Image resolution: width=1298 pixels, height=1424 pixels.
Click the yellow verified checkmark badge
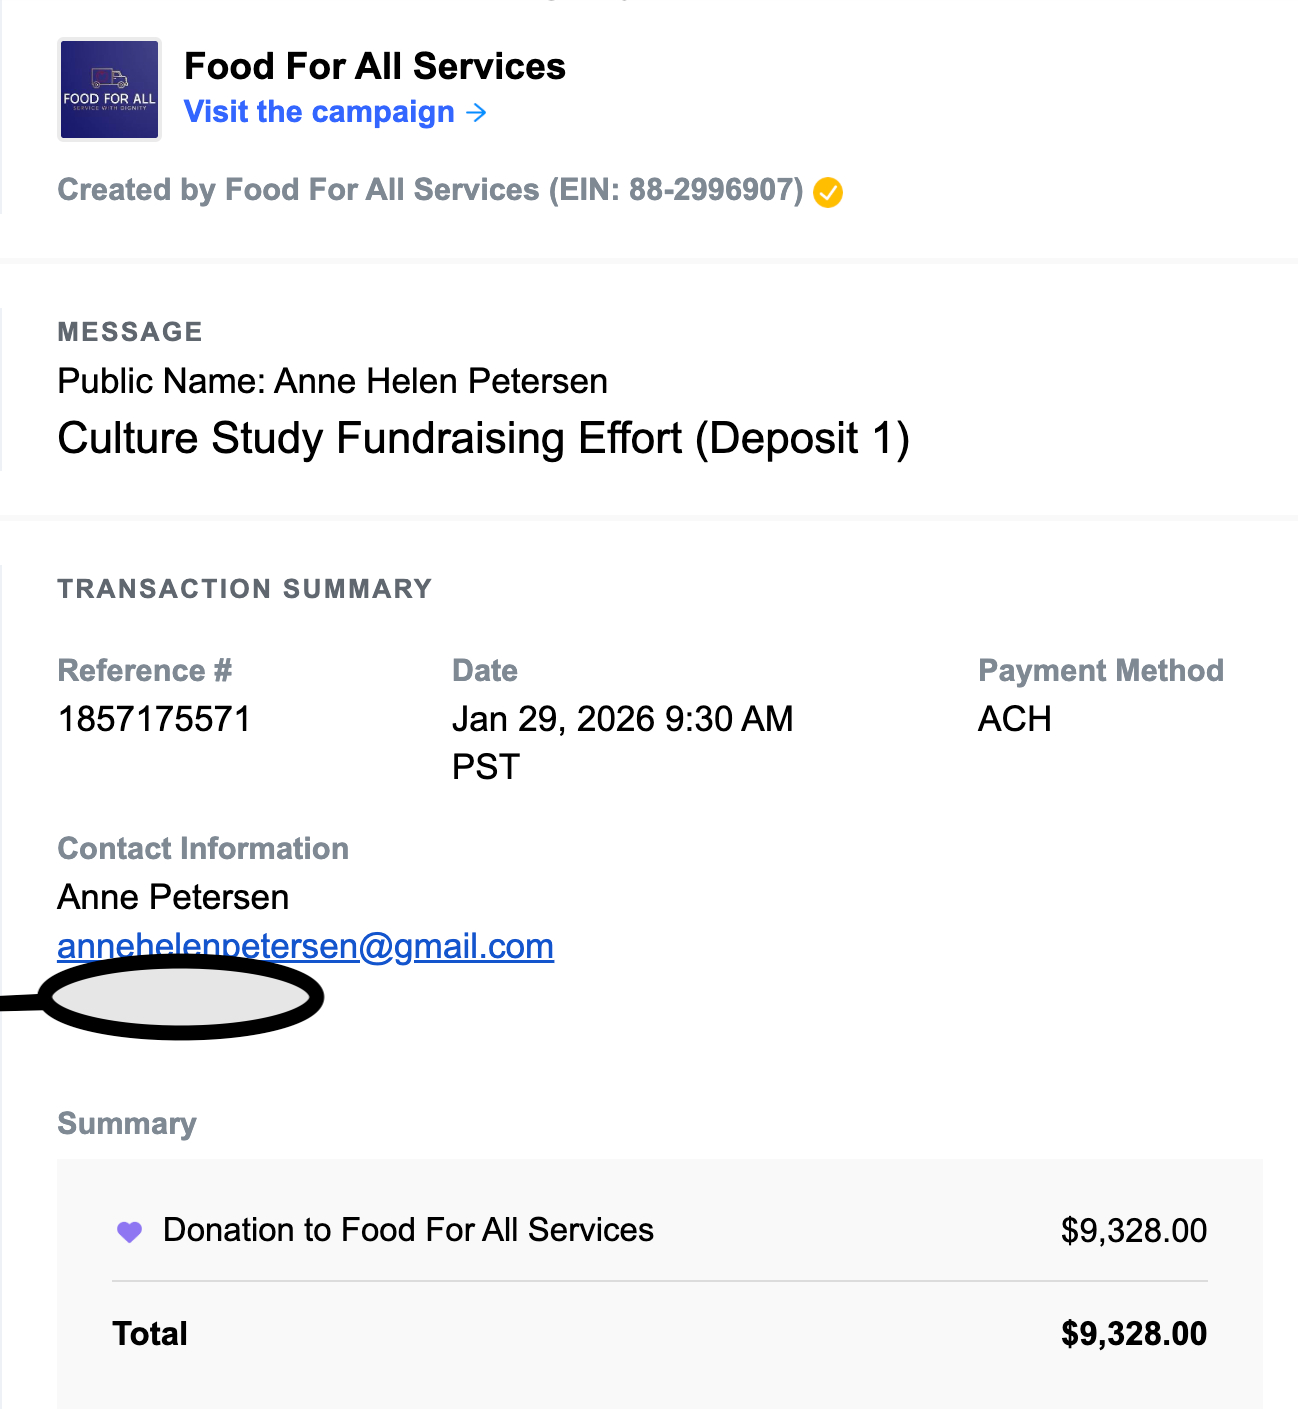[828, 192]
